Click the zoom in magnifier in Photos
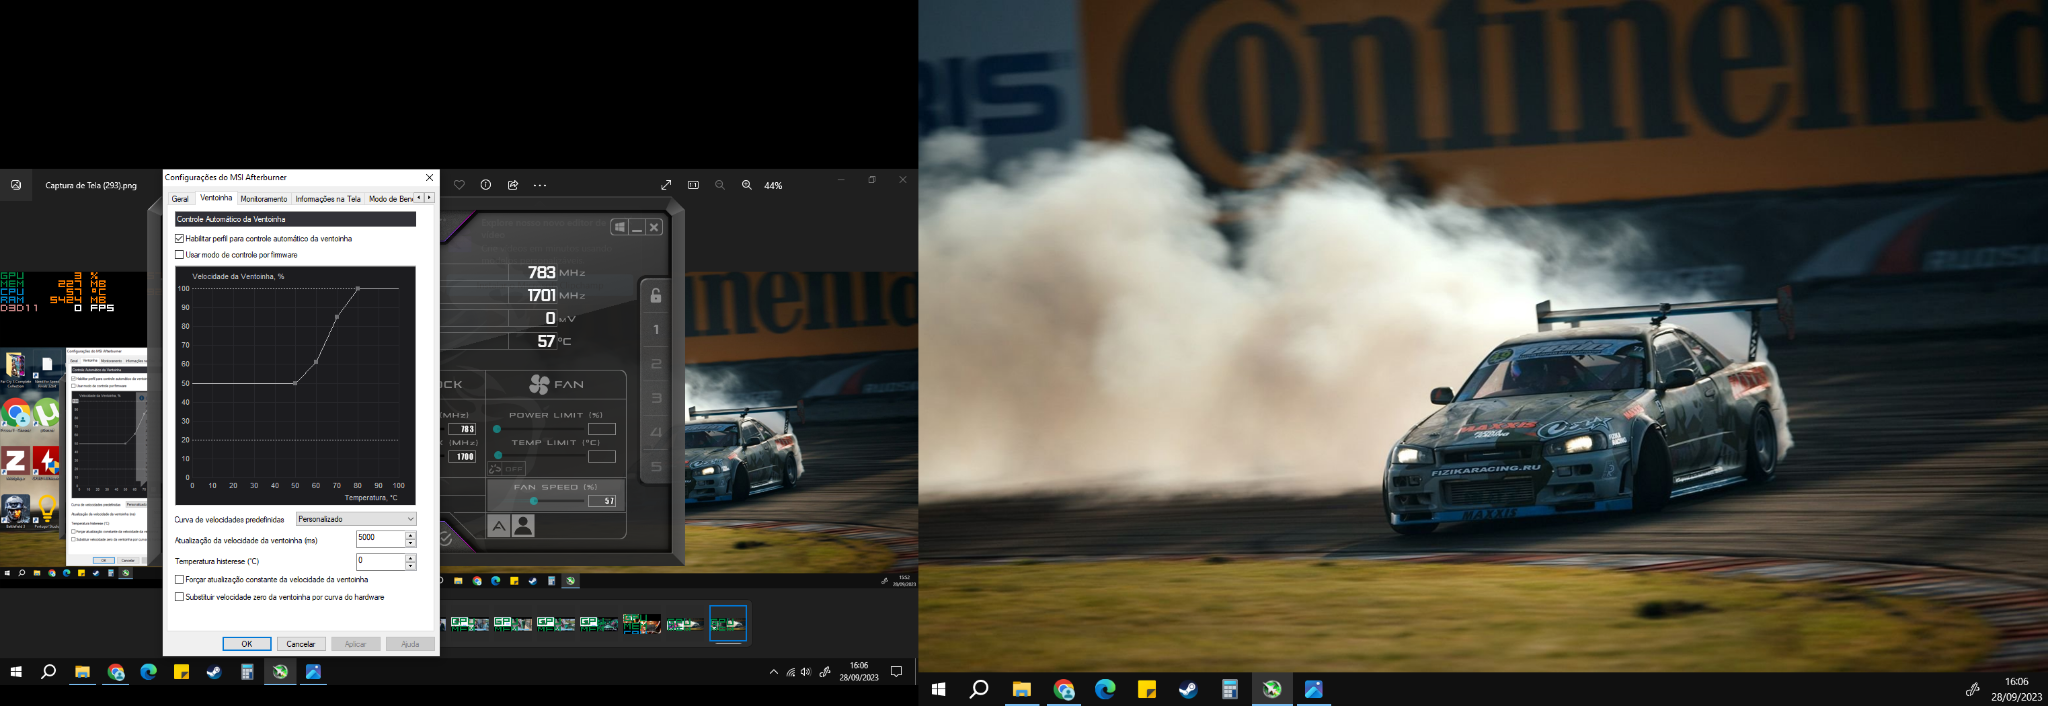This screenshot has height=706, width=2048. [x=747, y=185]
